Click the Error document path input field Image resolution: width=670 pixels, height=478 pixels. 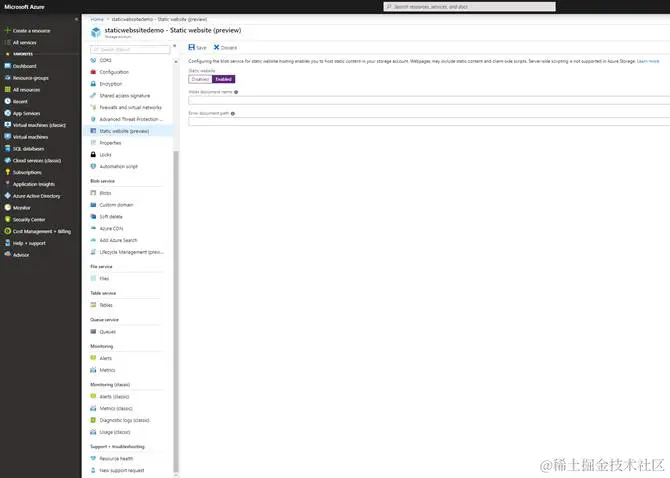point(429,122)
